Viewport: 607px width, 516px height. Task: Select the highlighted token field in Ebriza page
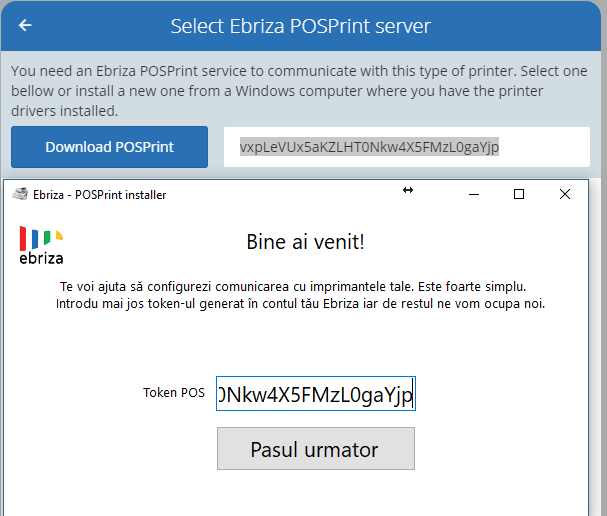point(406,147)
